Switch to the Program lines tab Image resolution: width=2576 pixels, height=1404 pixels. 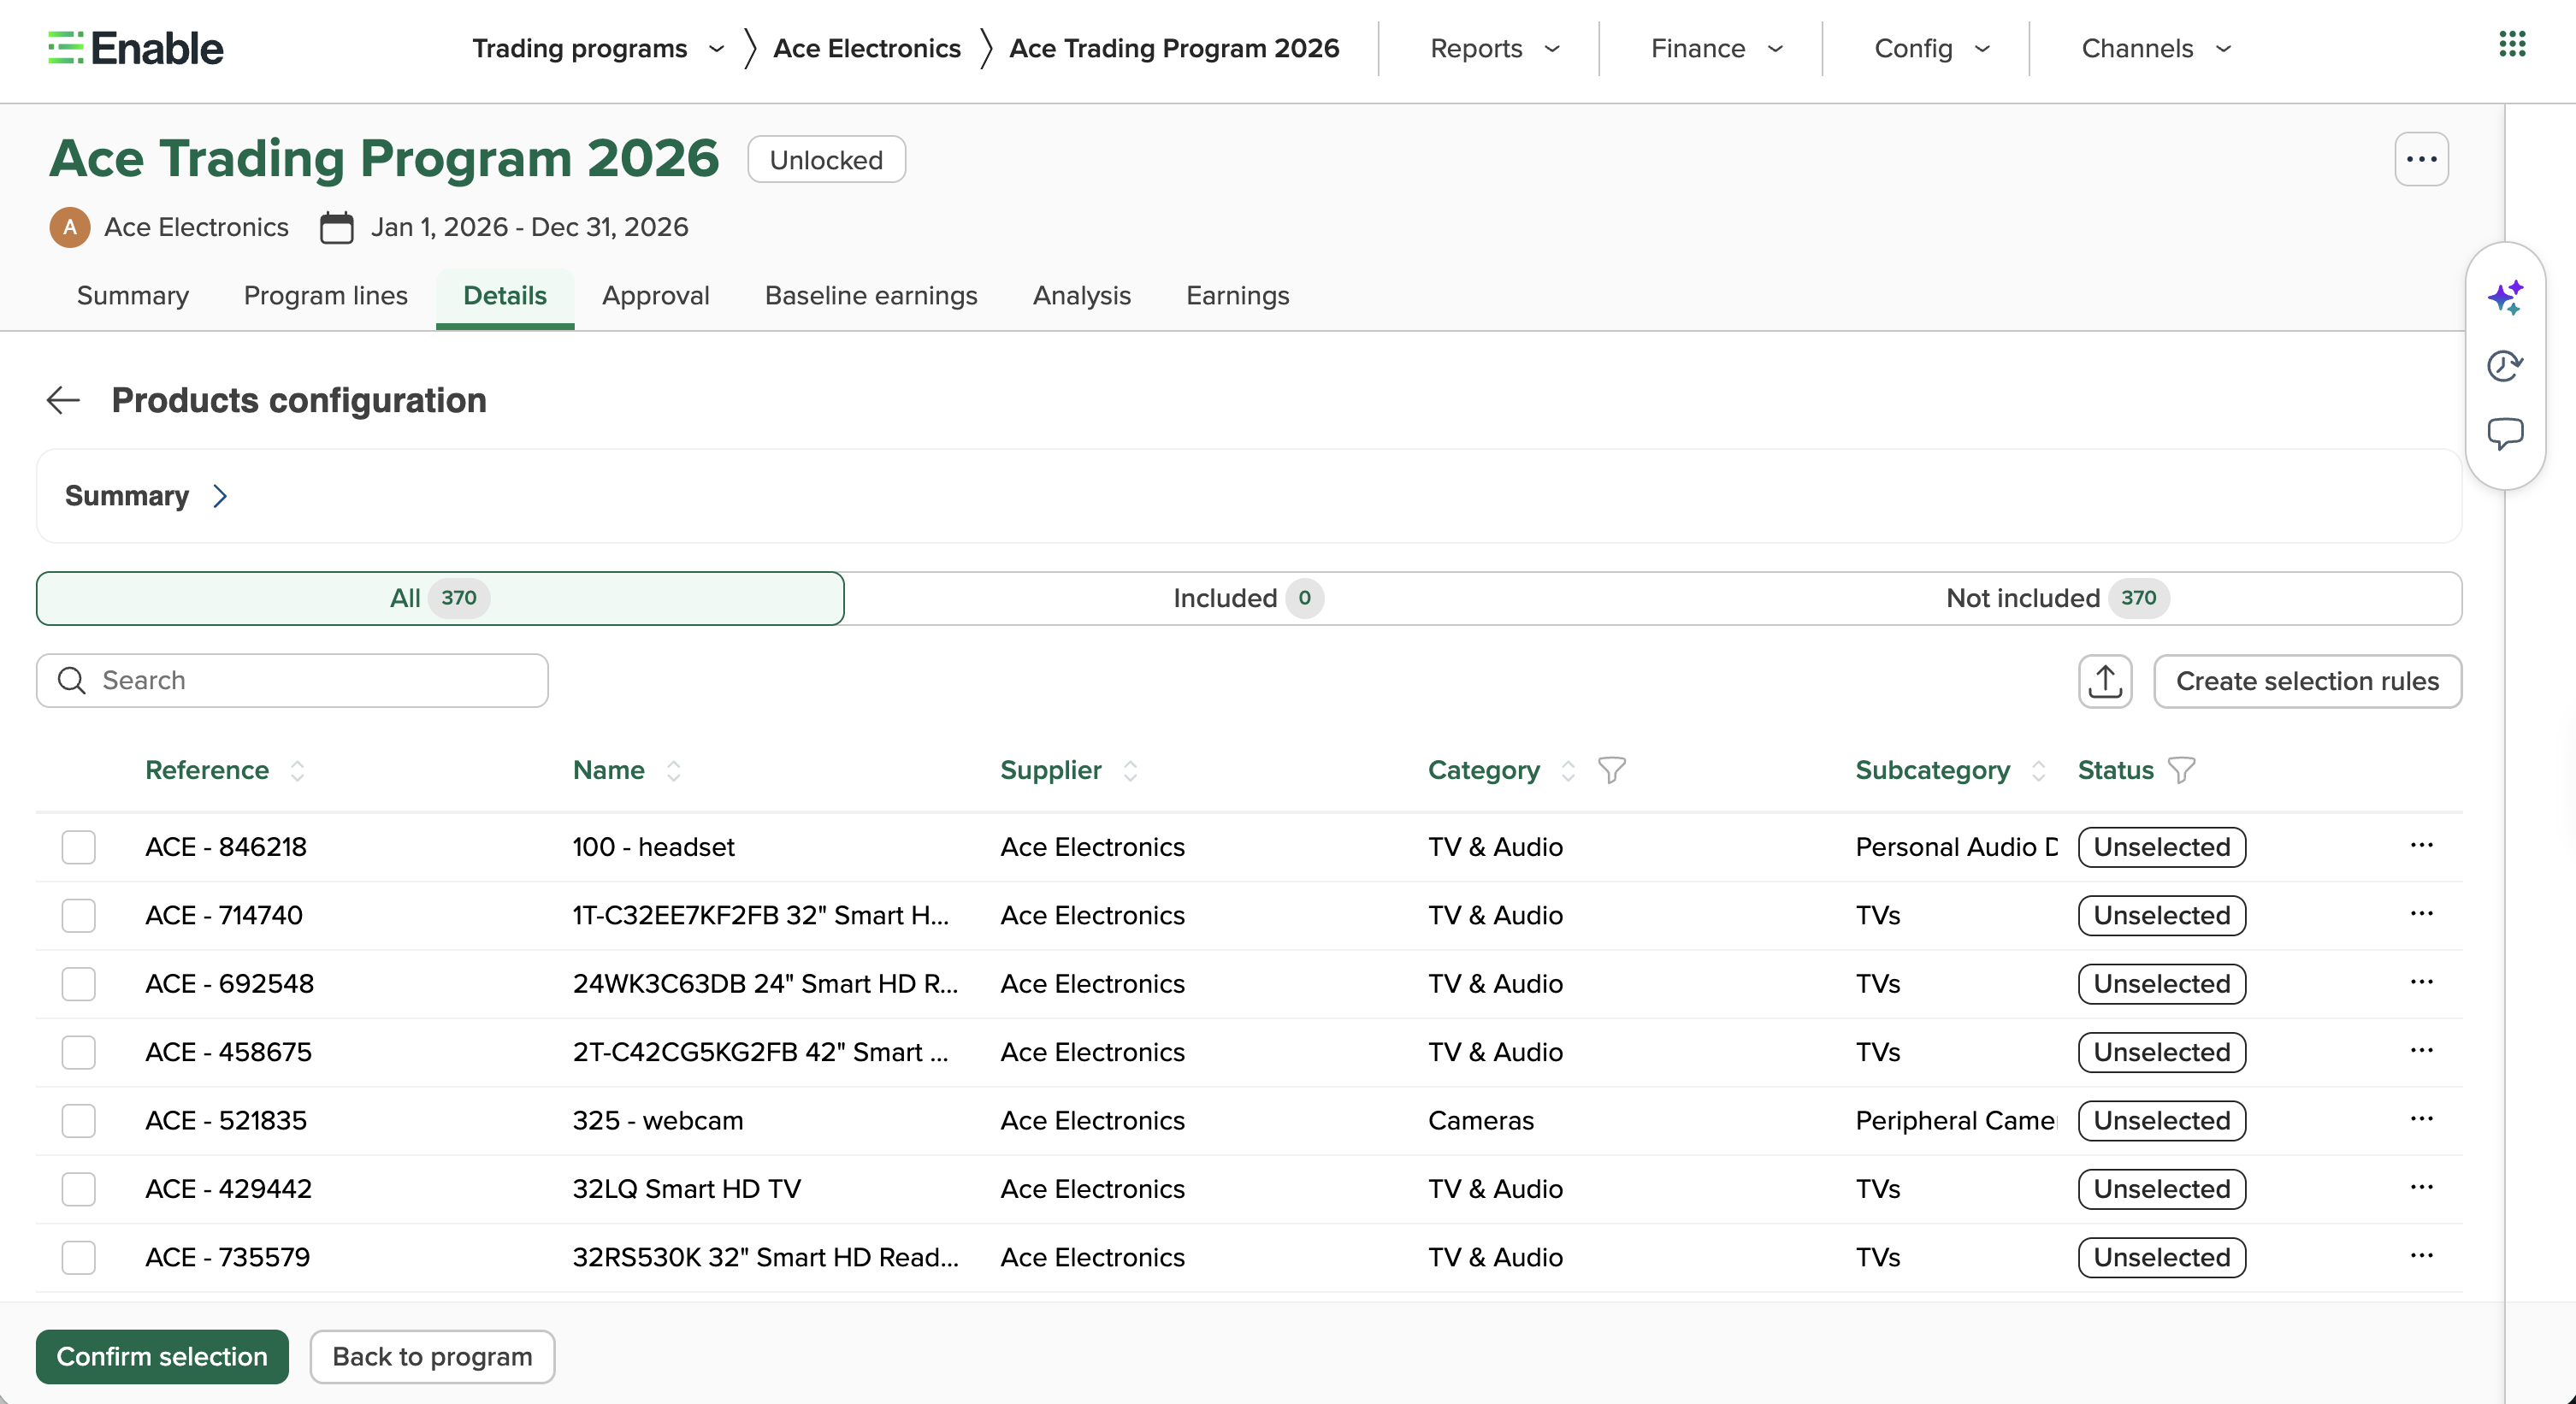[325, 295]
